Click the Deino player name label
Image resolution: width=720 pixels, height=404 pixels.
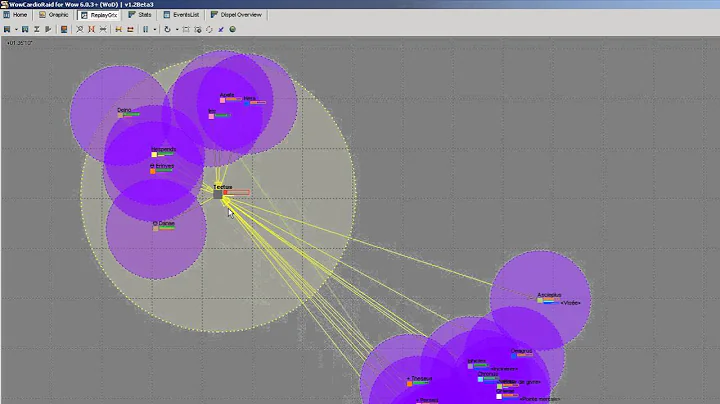point(124,110)
